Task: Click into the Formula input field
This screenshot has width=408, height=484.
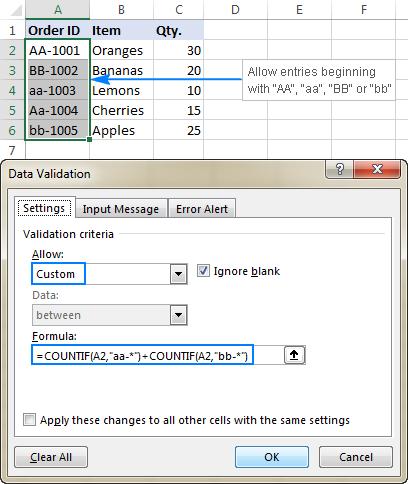Action: (158, 355)
